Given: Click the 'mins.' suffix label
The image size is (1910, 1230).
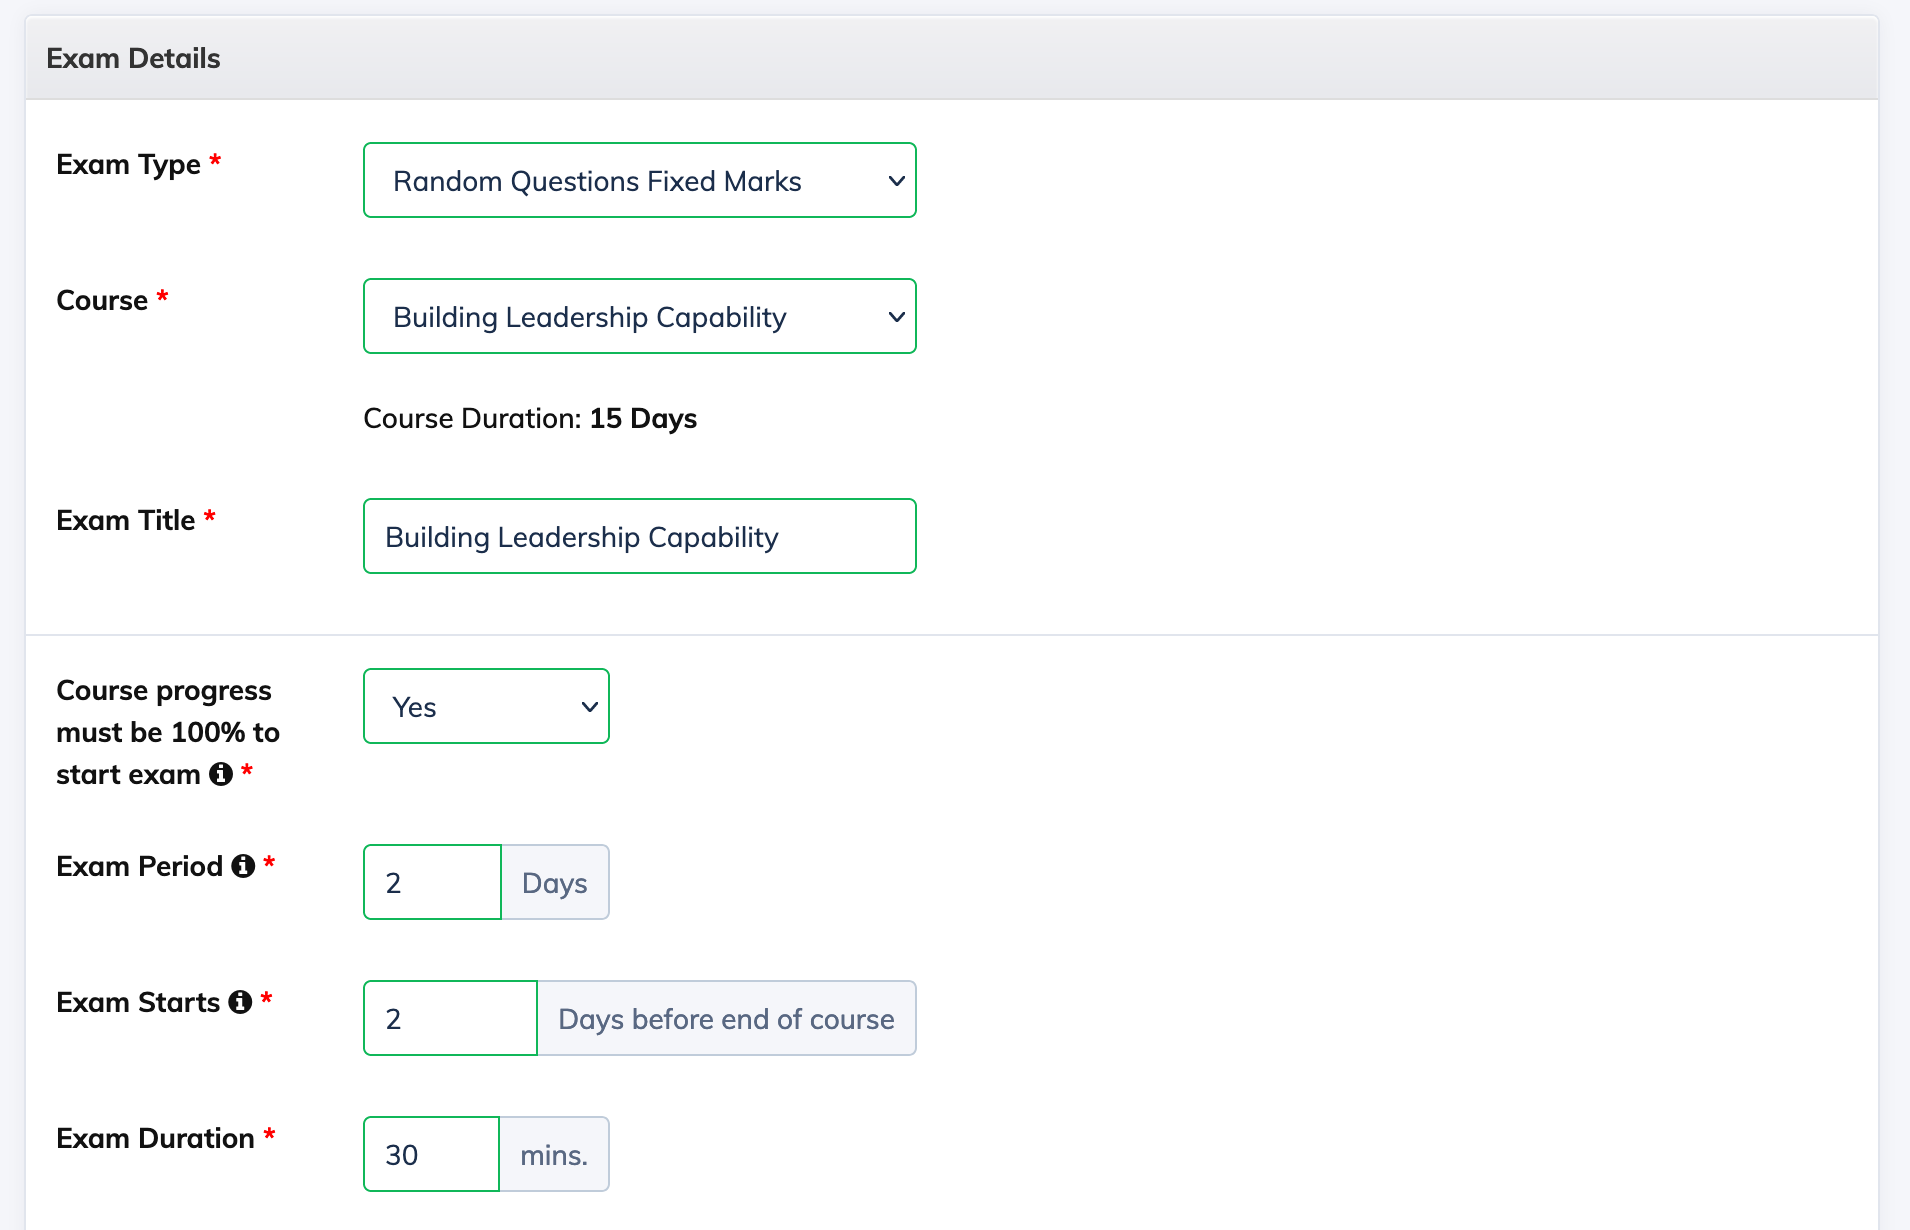Looking at the screenshot, I should 554,1154.
